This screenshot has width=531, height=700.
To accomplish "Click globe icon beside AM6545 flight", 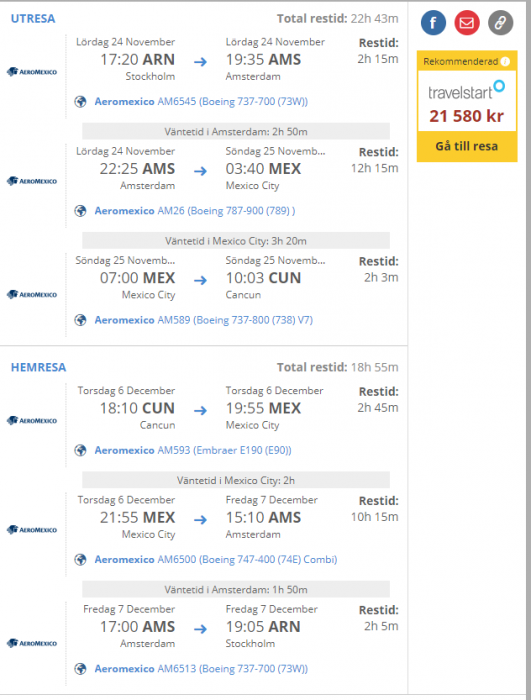I will [80, 102].
